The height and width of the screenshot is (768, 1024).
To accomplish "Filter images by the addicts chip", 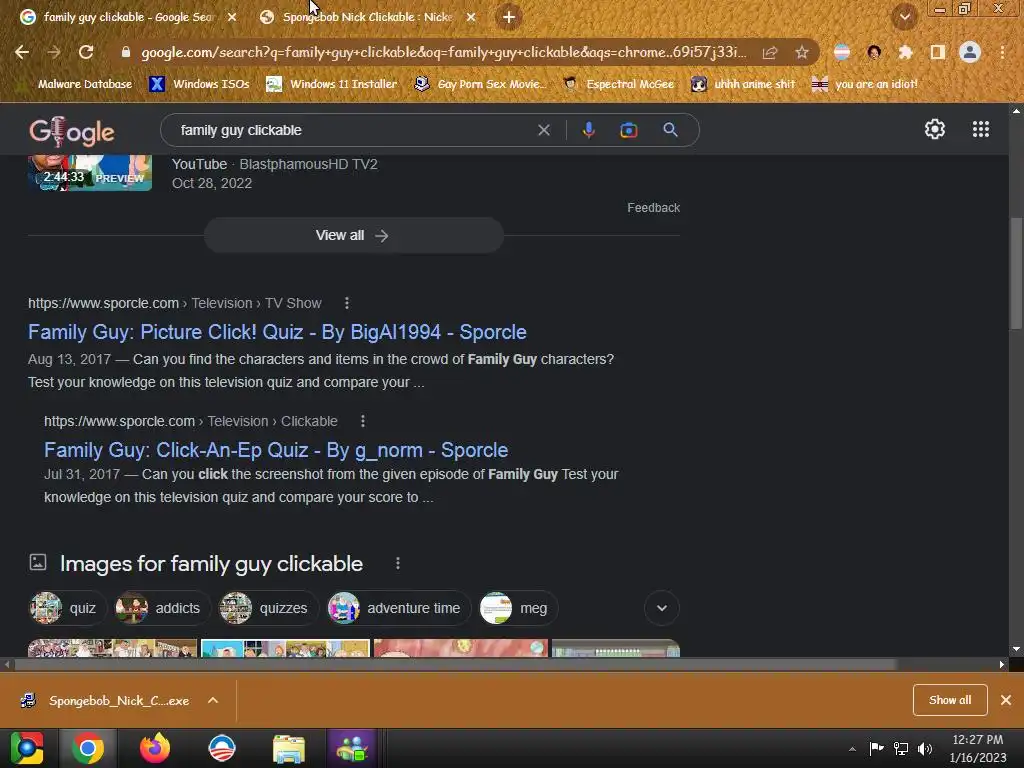I will (161, 608).
